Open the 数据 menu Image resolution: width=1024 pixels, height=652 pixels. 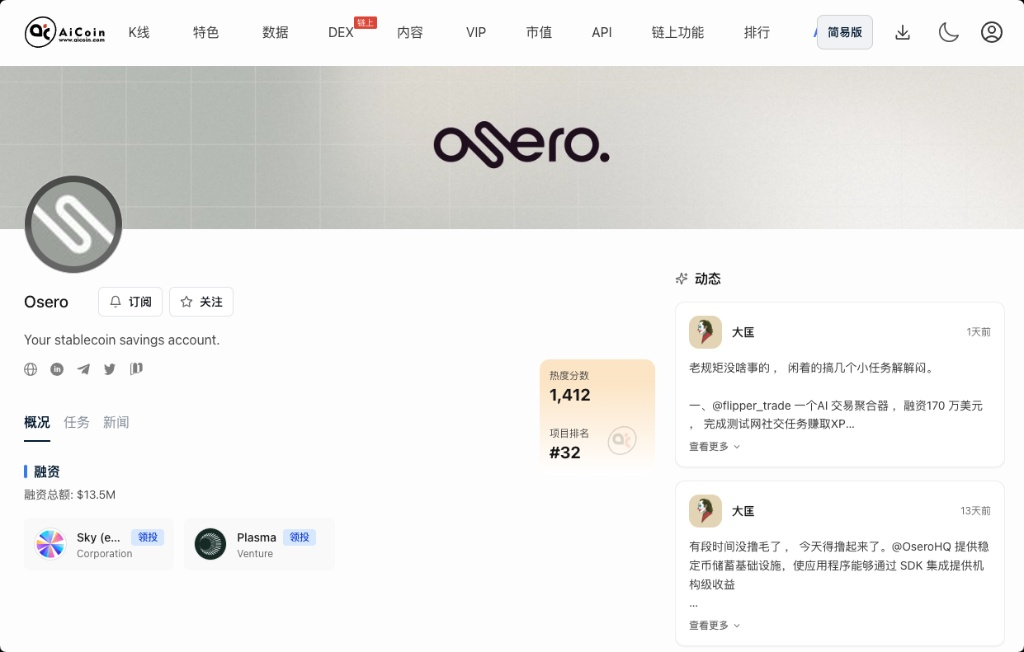click(275, 32)
